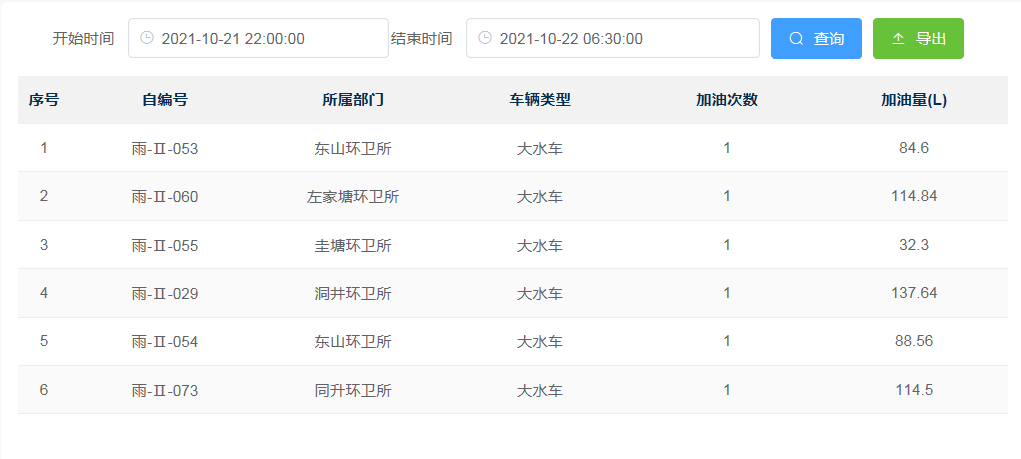Click the 加油次数 column header
Image resolution: width=1021 pixels, height=459 pixels.
point(727,100)
